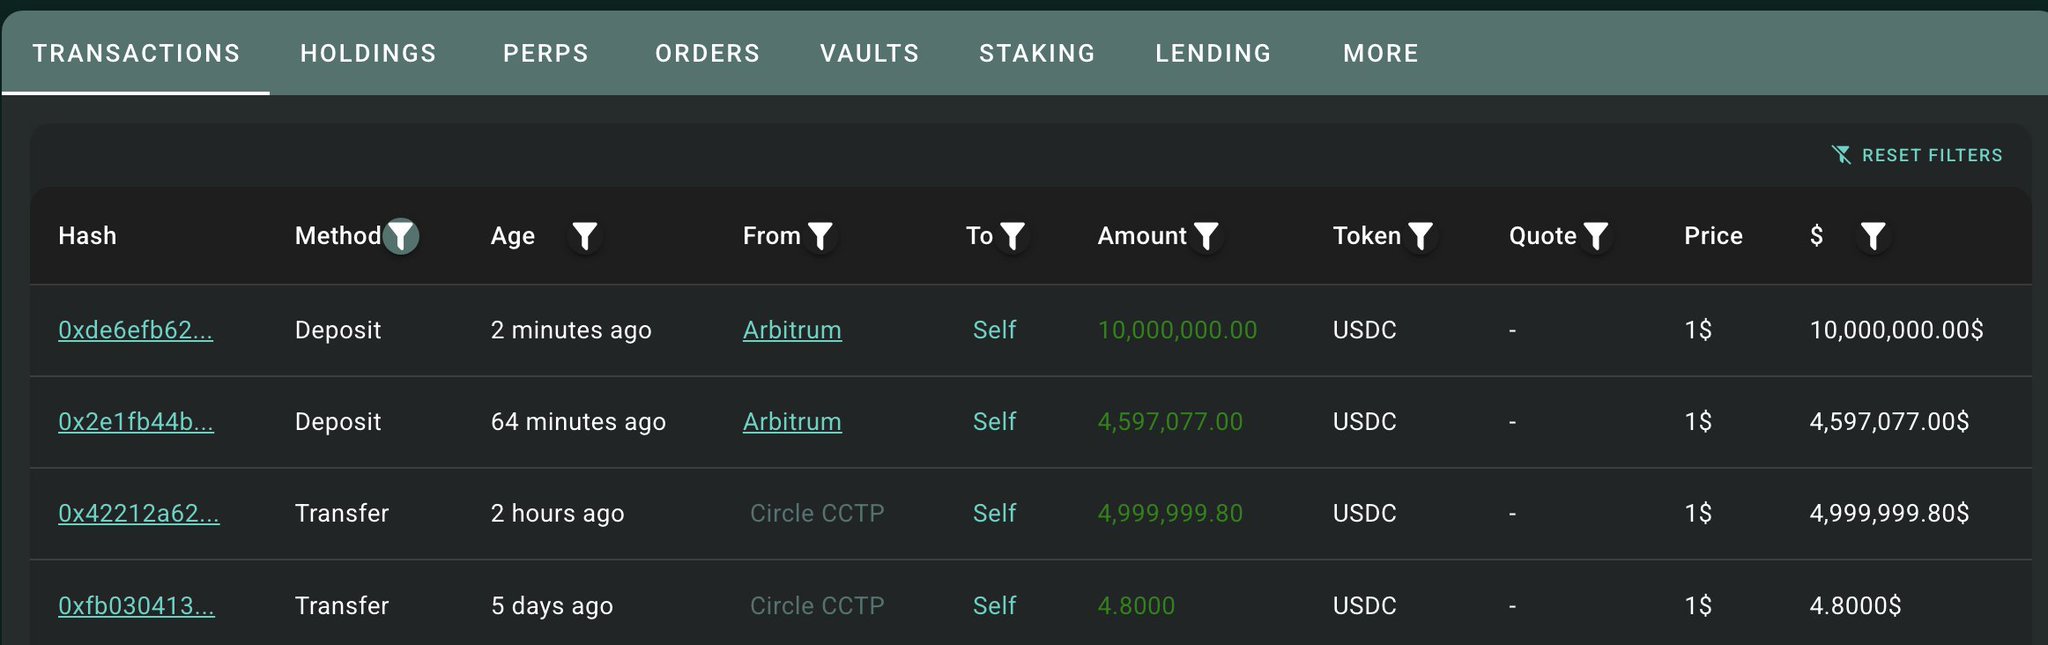Open transaction hash 0x42212a62 link

[138, 513]
